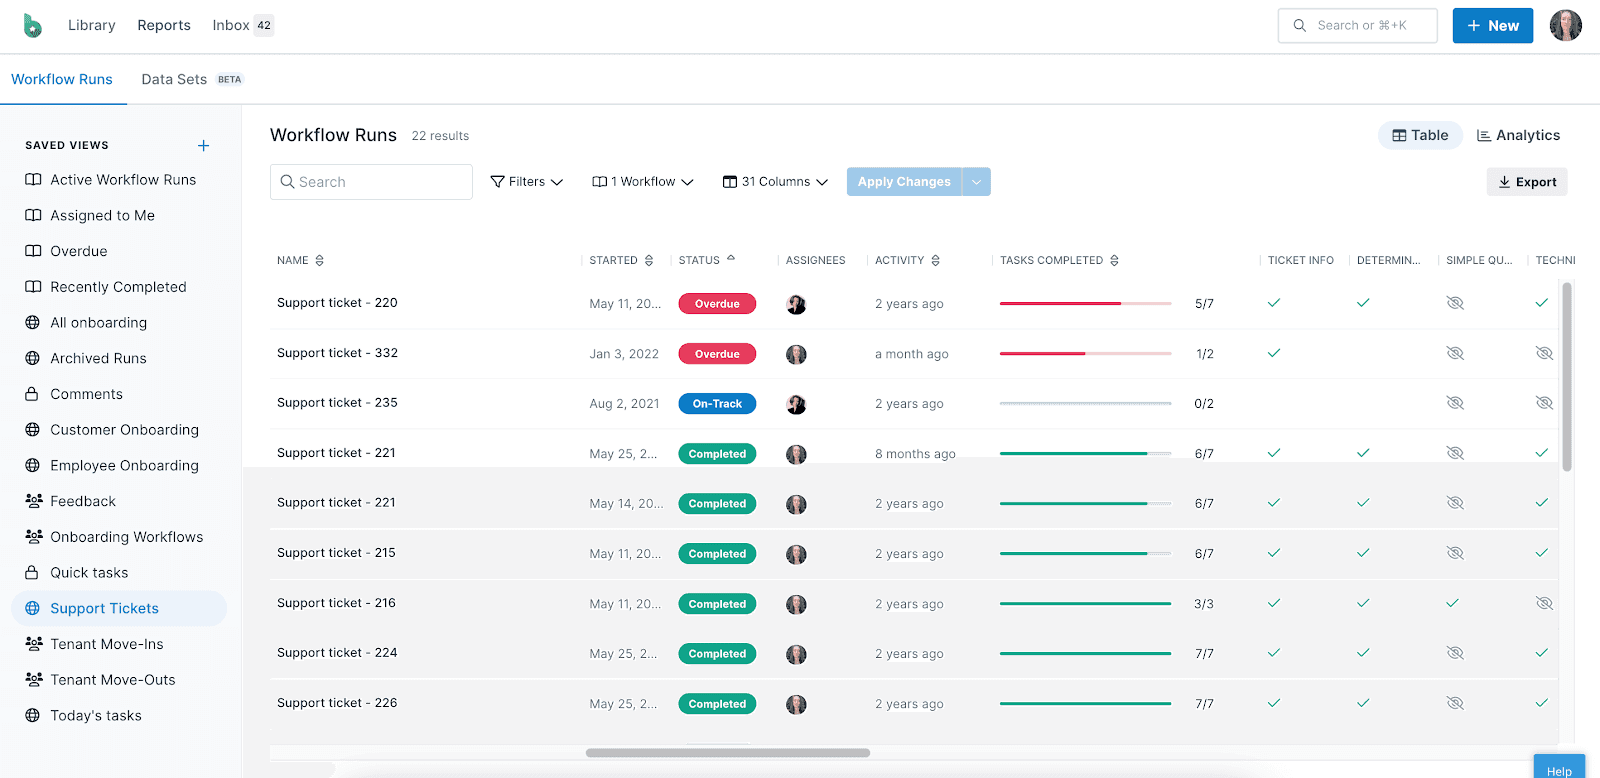The height and width of the screenshot is (778, 1600).
Task: Click assignee avatar for Support ticket - 235
Action: (x=796, y=404)
